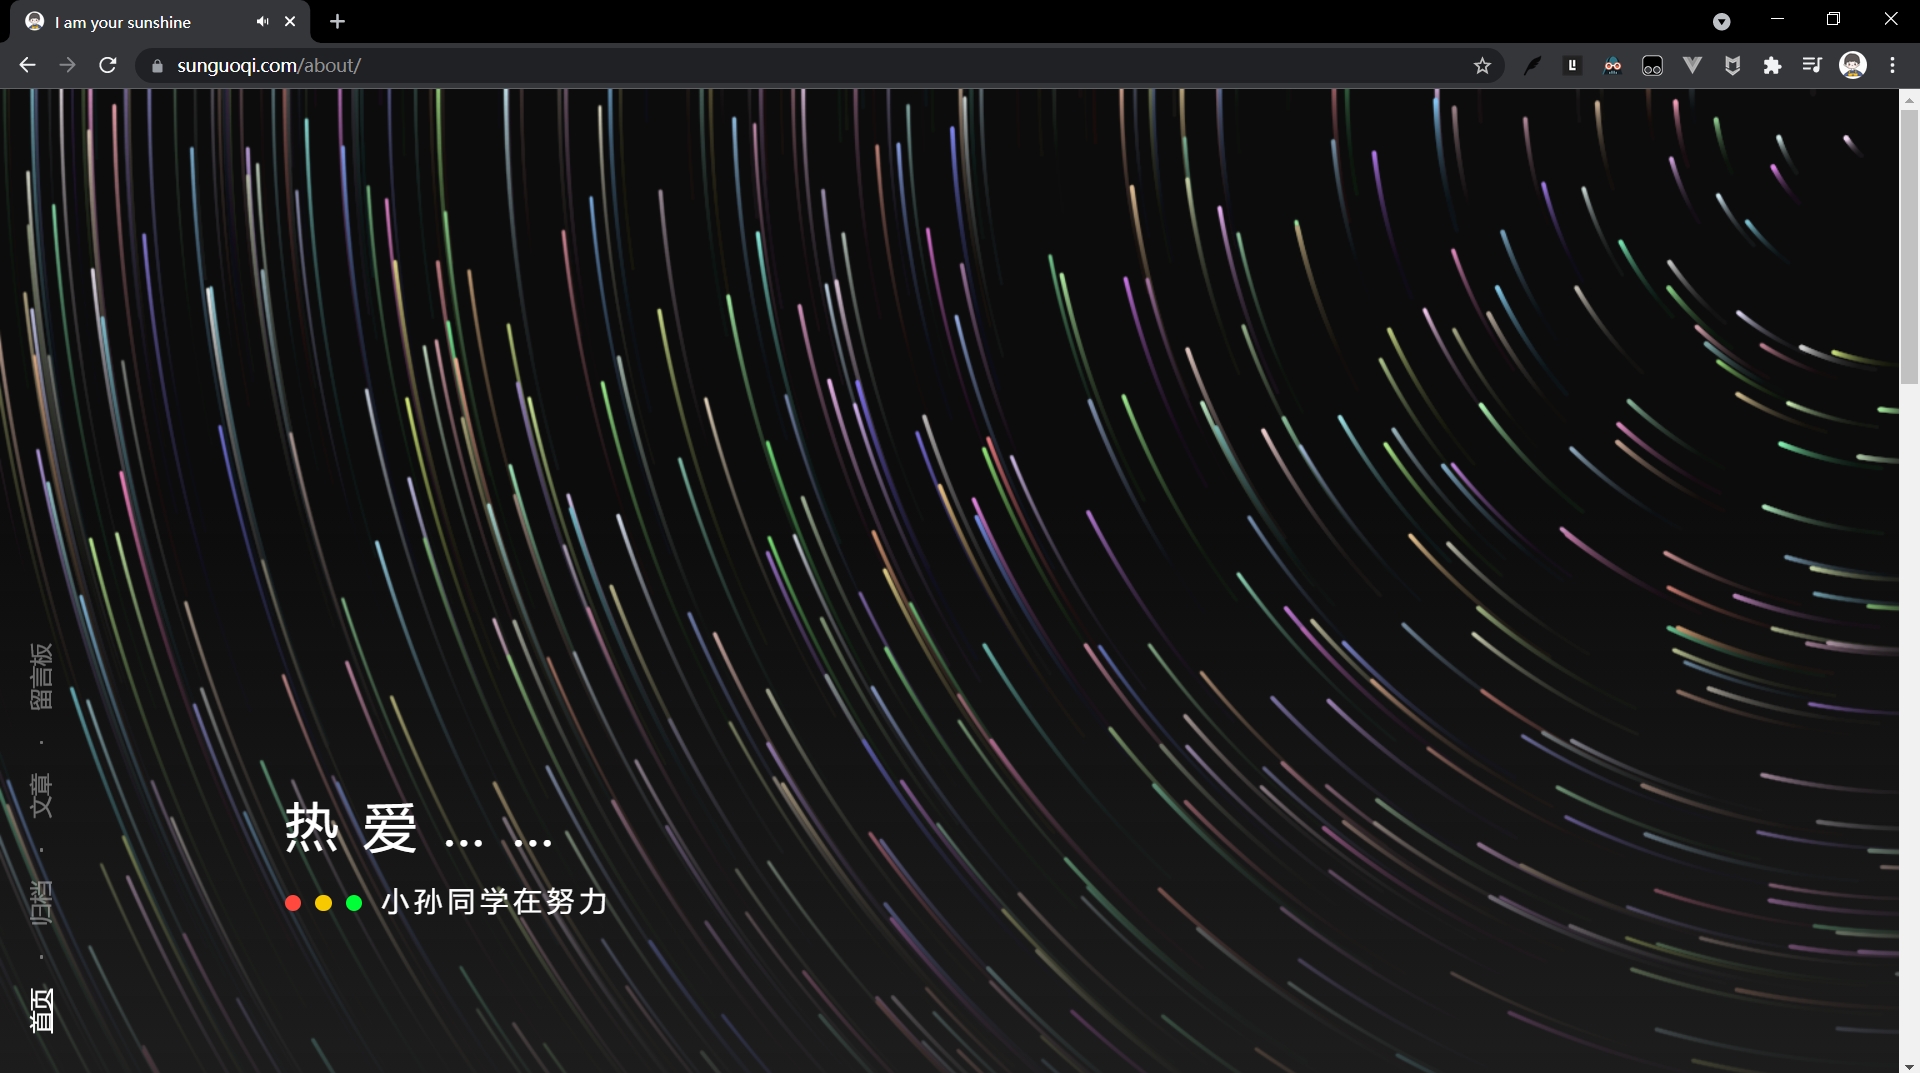Restore down the Chrome window
The height and width of the screenshot is (1073, 1920).
click(x=1833, y=19)
